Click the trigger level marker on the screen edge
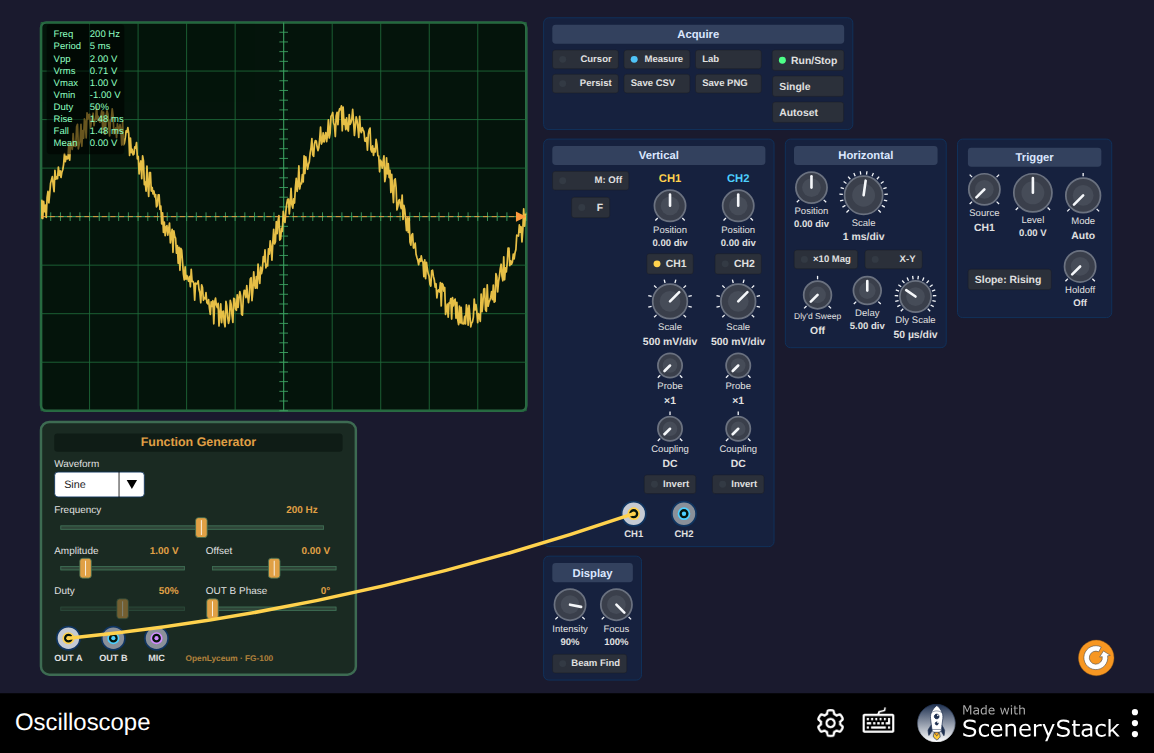The width and height of the screenshot is (1154, 753). pyautogui.click(x=521, y=216)
